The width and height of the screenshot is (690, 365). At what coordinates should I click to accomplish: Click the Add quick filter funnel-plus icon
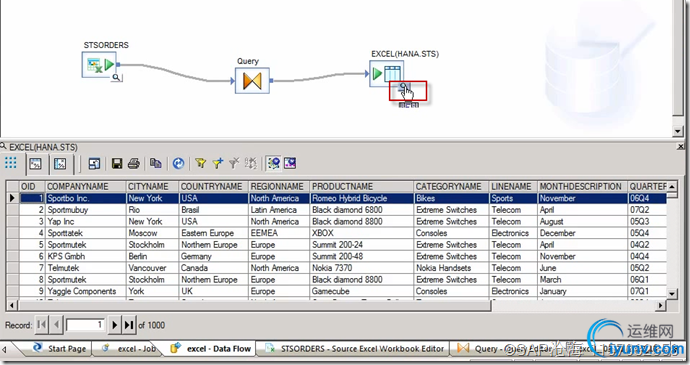pyautogui.click(x=217, y=163)
